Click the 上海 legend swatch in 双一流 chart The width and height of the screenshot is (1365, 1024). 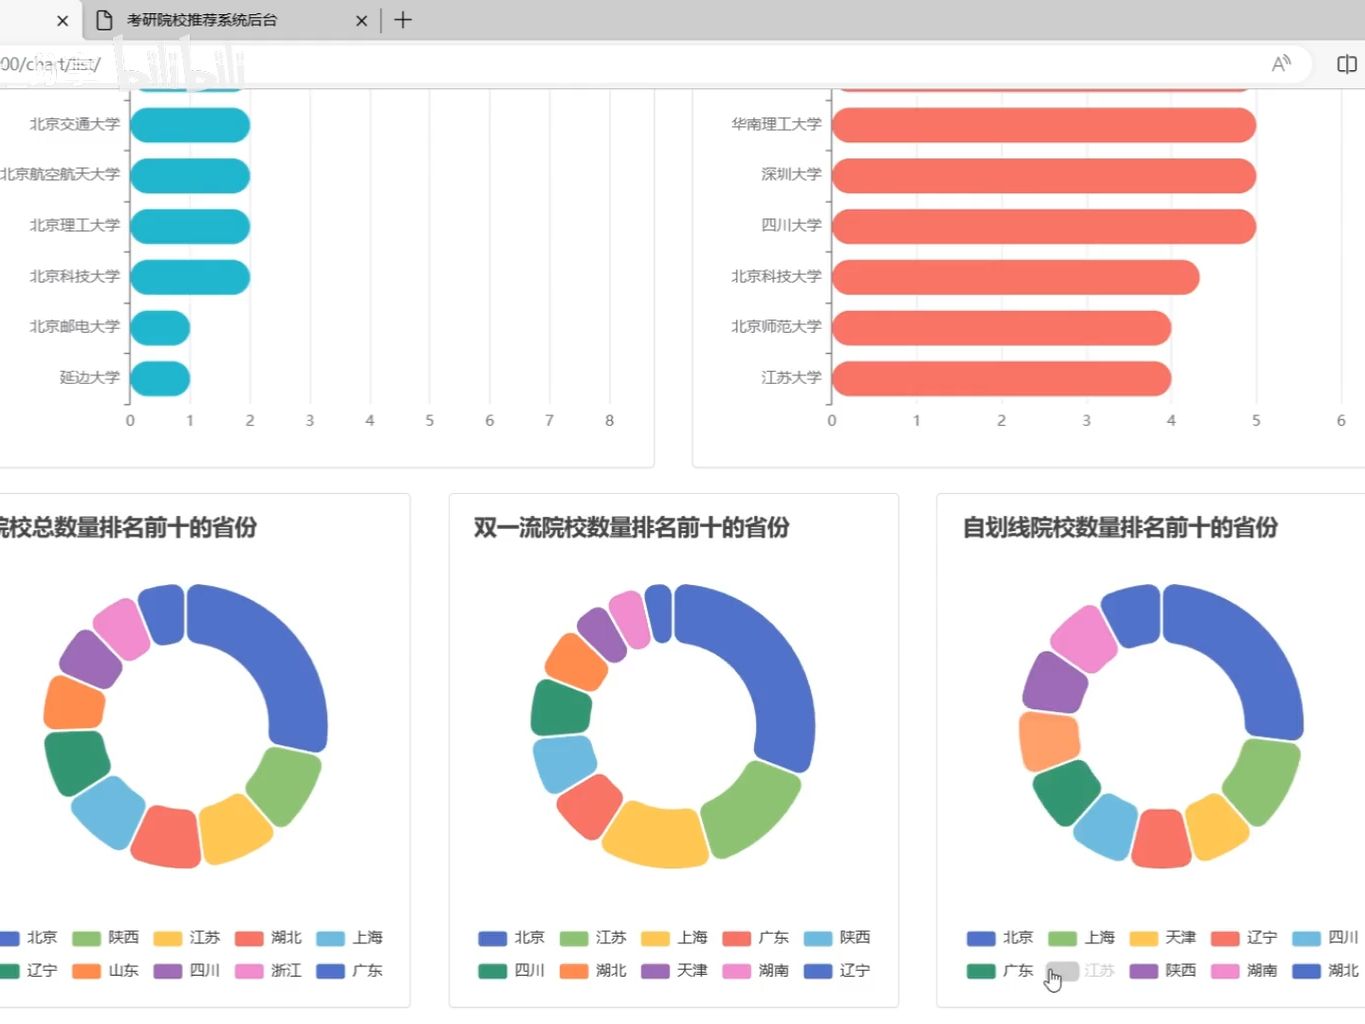(655, 938)
